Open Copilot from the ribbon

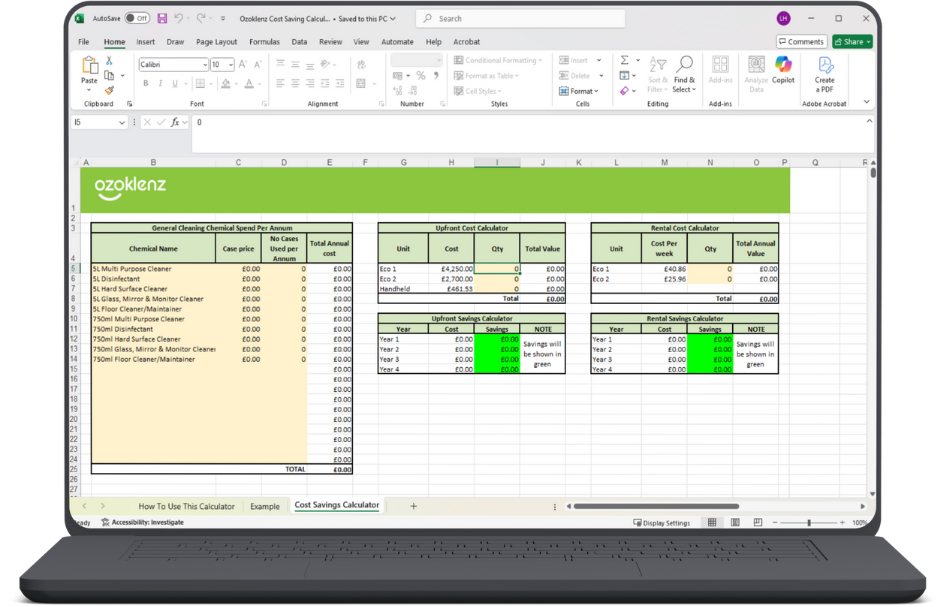click(783, 68)
